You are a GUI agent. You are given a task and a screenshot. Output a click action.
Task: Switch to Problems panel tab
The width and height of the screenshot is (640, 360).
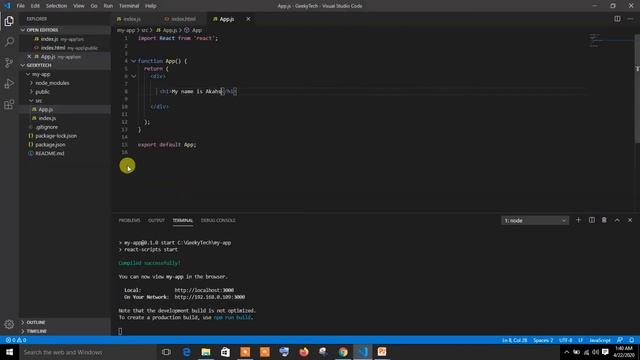[129, 220]
